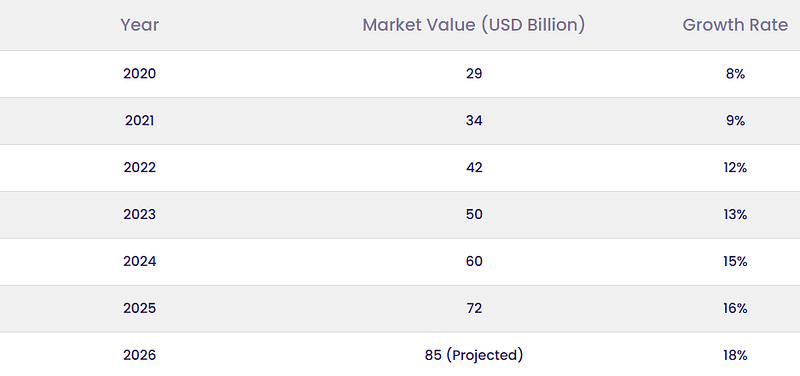Click the 85 (Projected) value cell

(474, 356)
